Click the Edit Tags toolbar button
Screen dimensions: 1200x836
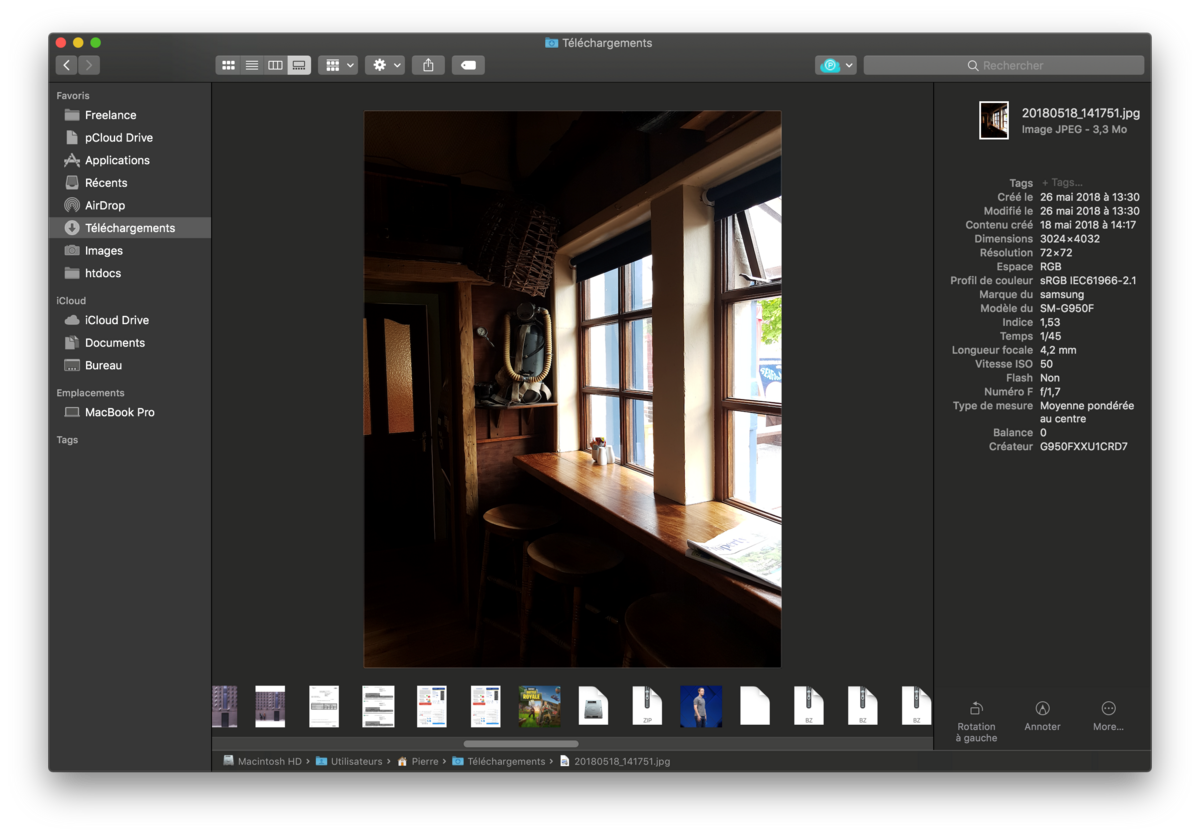tap(468, 65)
